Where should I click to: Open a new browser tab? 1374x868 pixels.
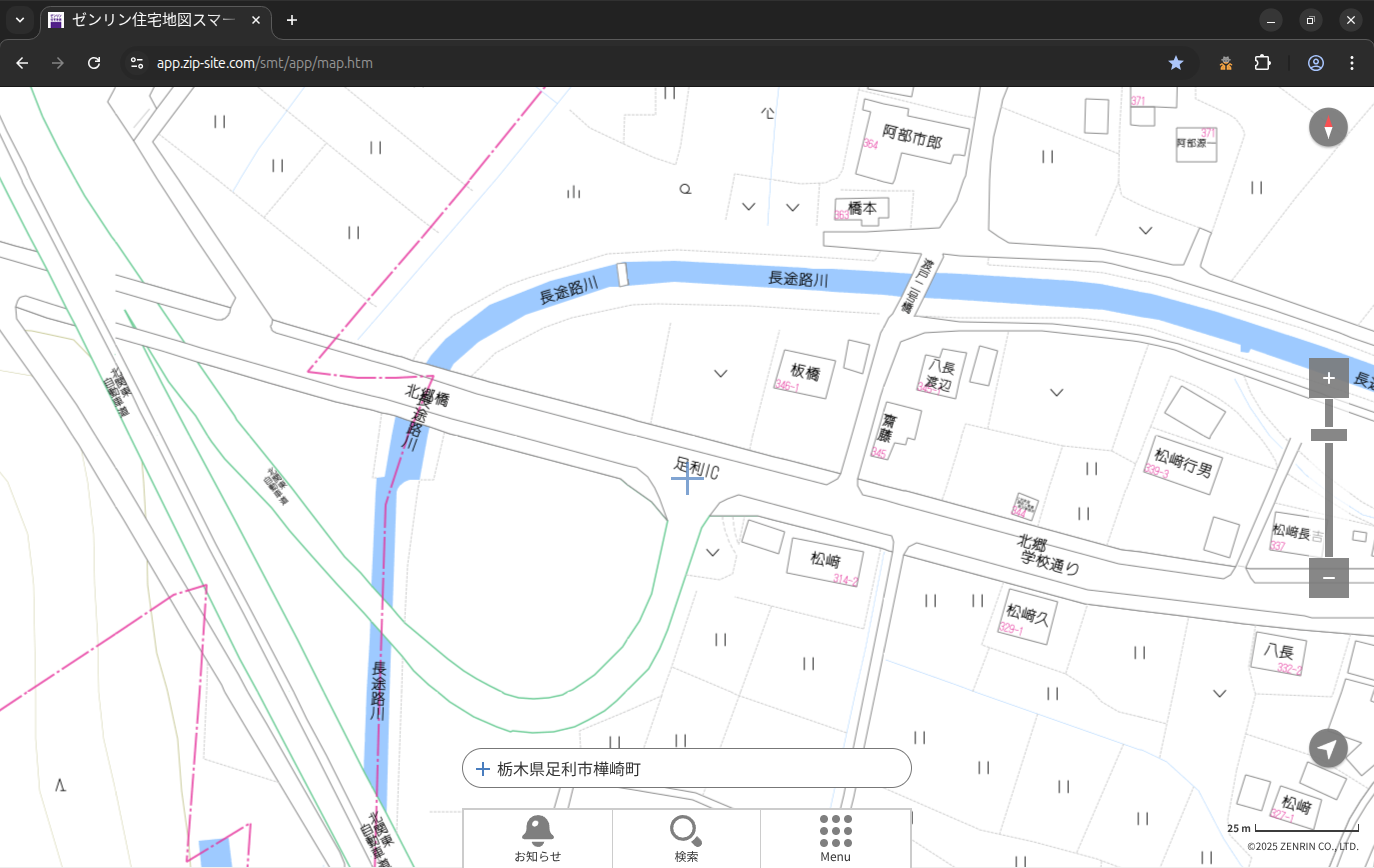click(x=292, y=20)
